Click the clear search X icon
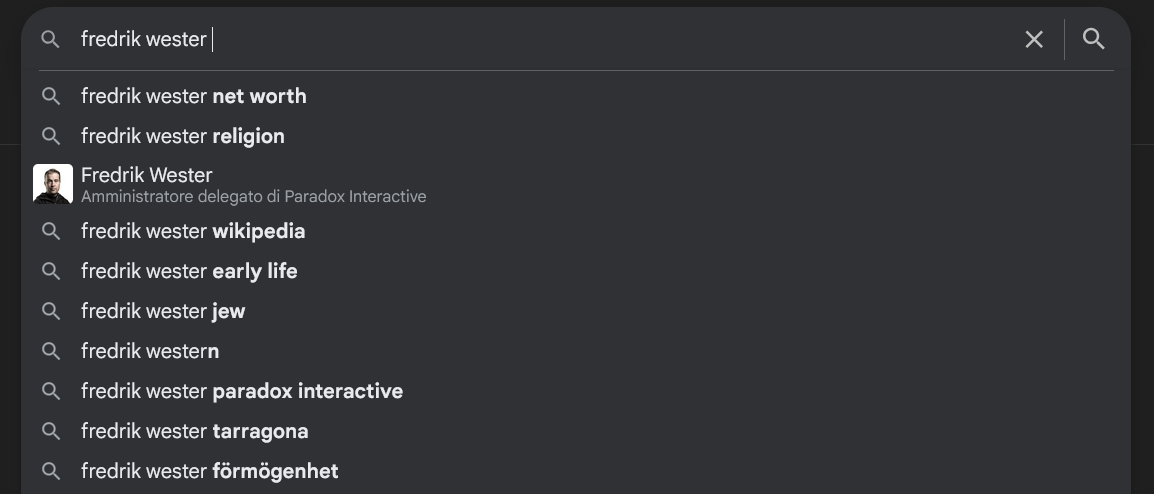The height and width of the screenshot is (494, 1154). tap(1034, 40)
